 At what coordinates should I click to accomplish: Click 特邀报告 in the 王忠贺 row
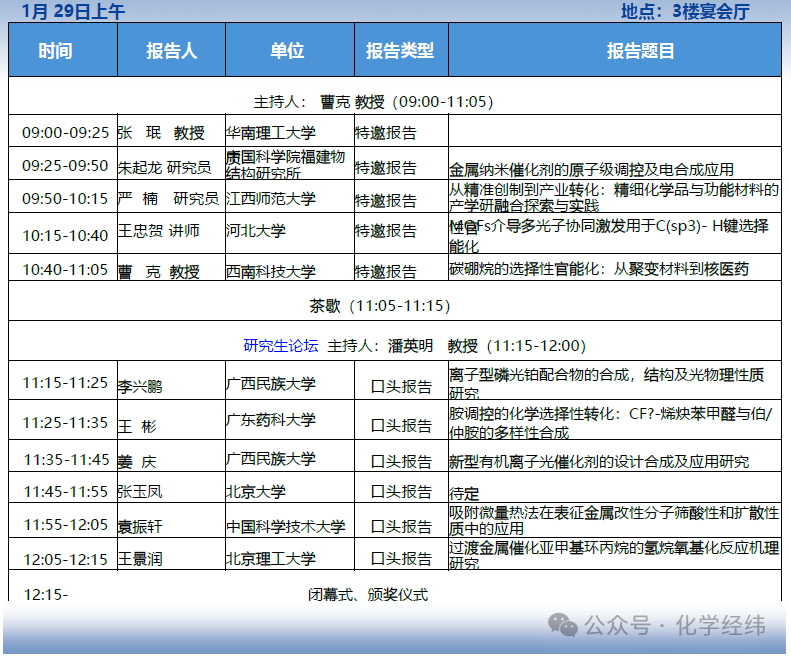click(x=386, y=231)
